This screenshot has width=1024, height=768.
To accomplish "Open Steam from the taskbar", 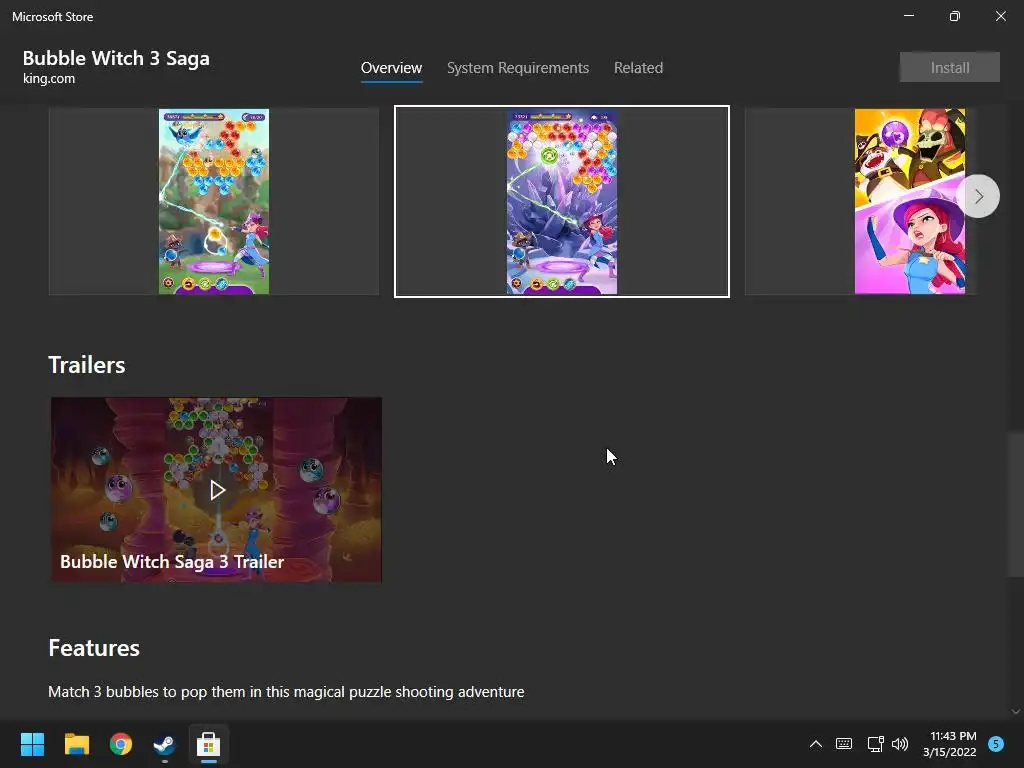I will (164, 744).
